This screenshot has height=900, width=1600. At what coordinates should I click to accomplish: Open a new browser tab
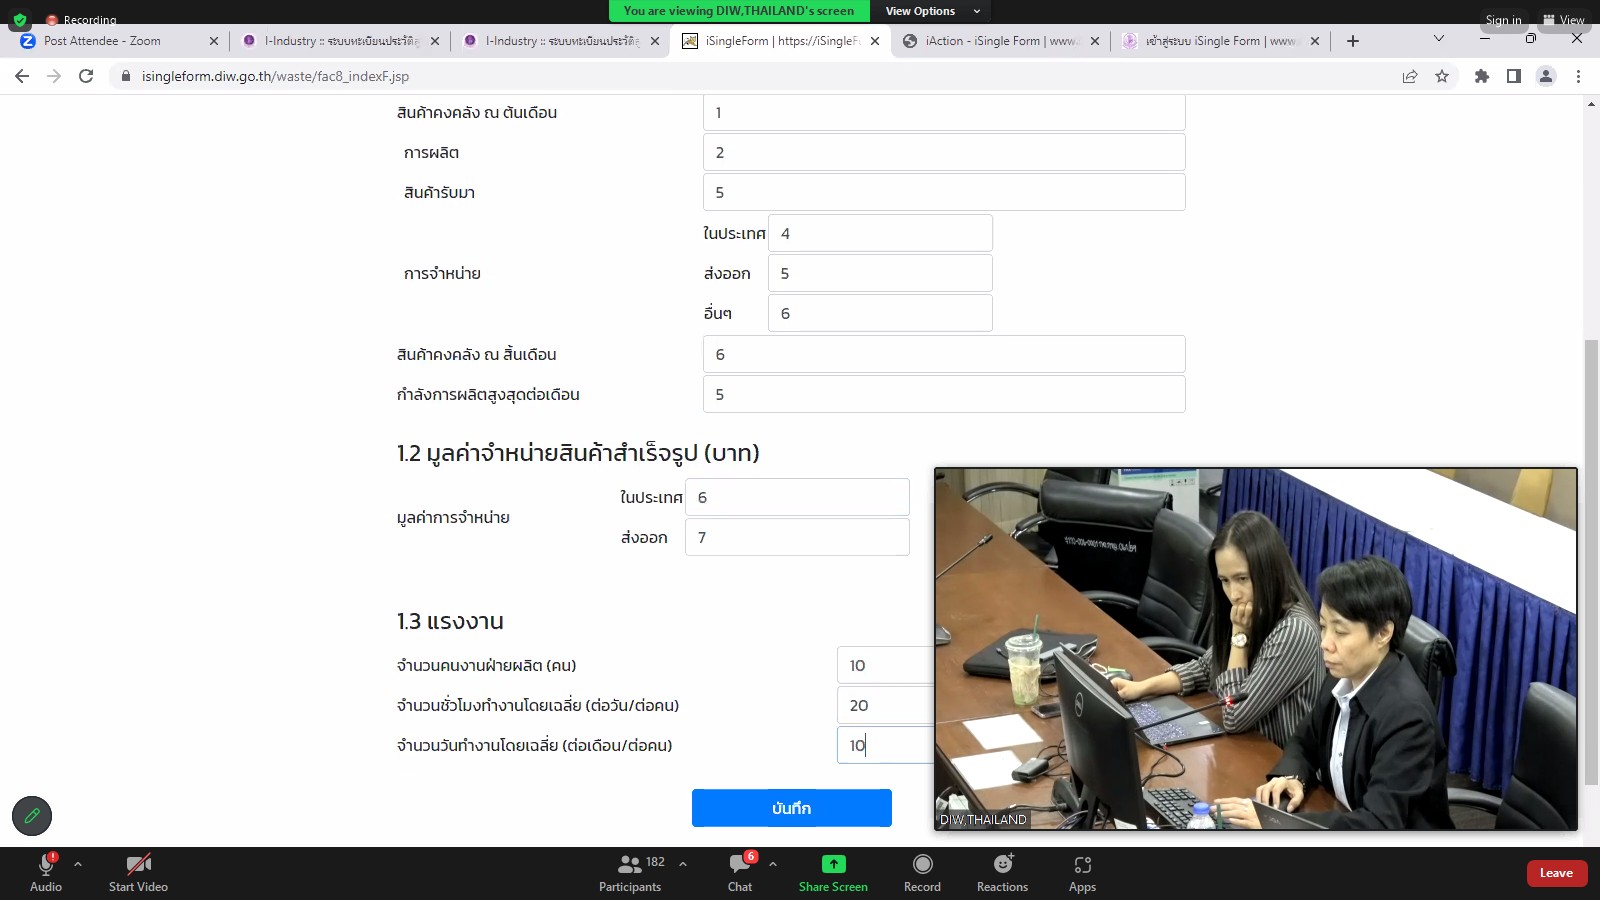coord(1353,41)
